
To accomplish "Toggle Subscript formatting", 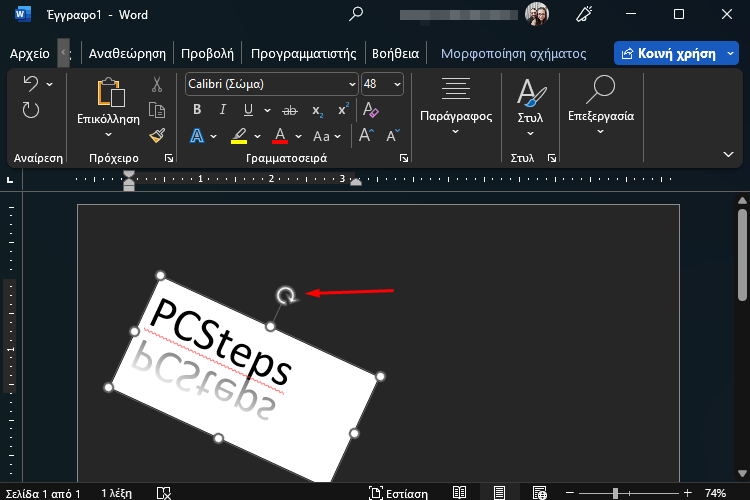I will point(318,111).
